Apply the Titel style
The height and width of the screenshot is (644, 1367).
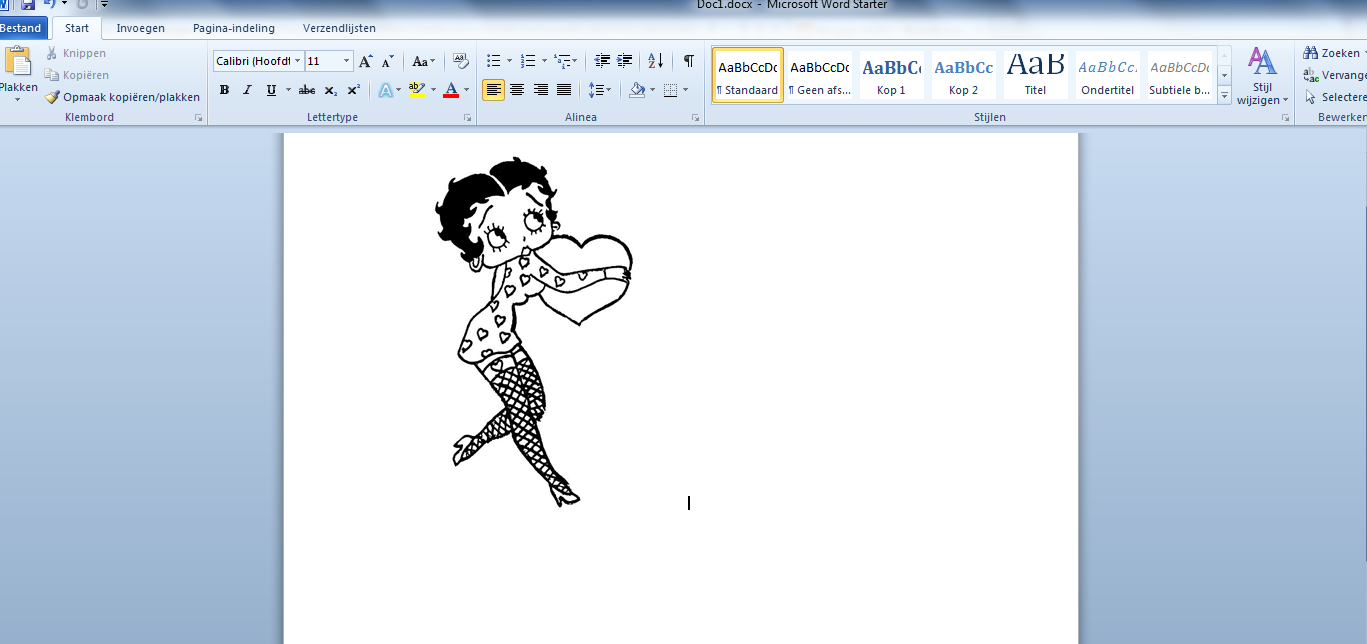[1035, 75]
